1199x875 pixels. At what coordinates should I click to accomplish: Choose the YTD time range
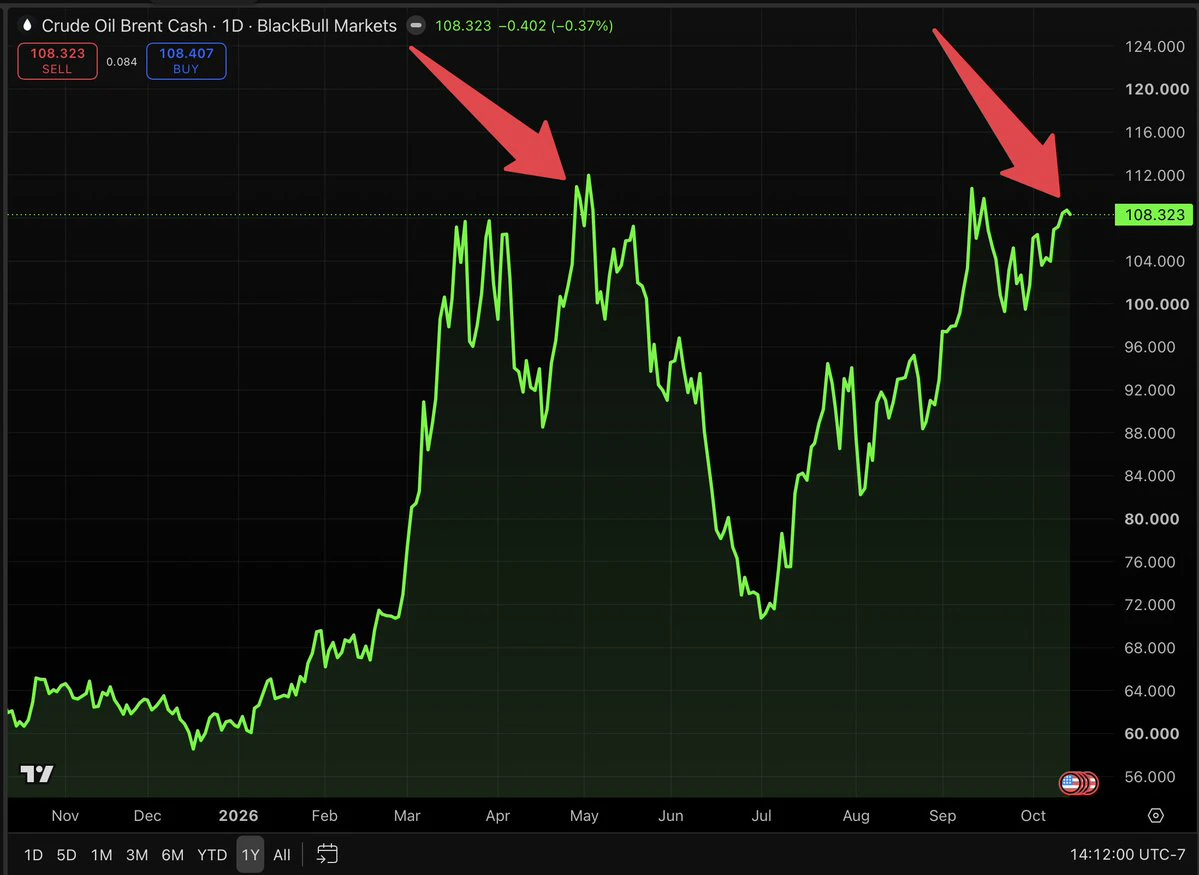tap(213, 854)
